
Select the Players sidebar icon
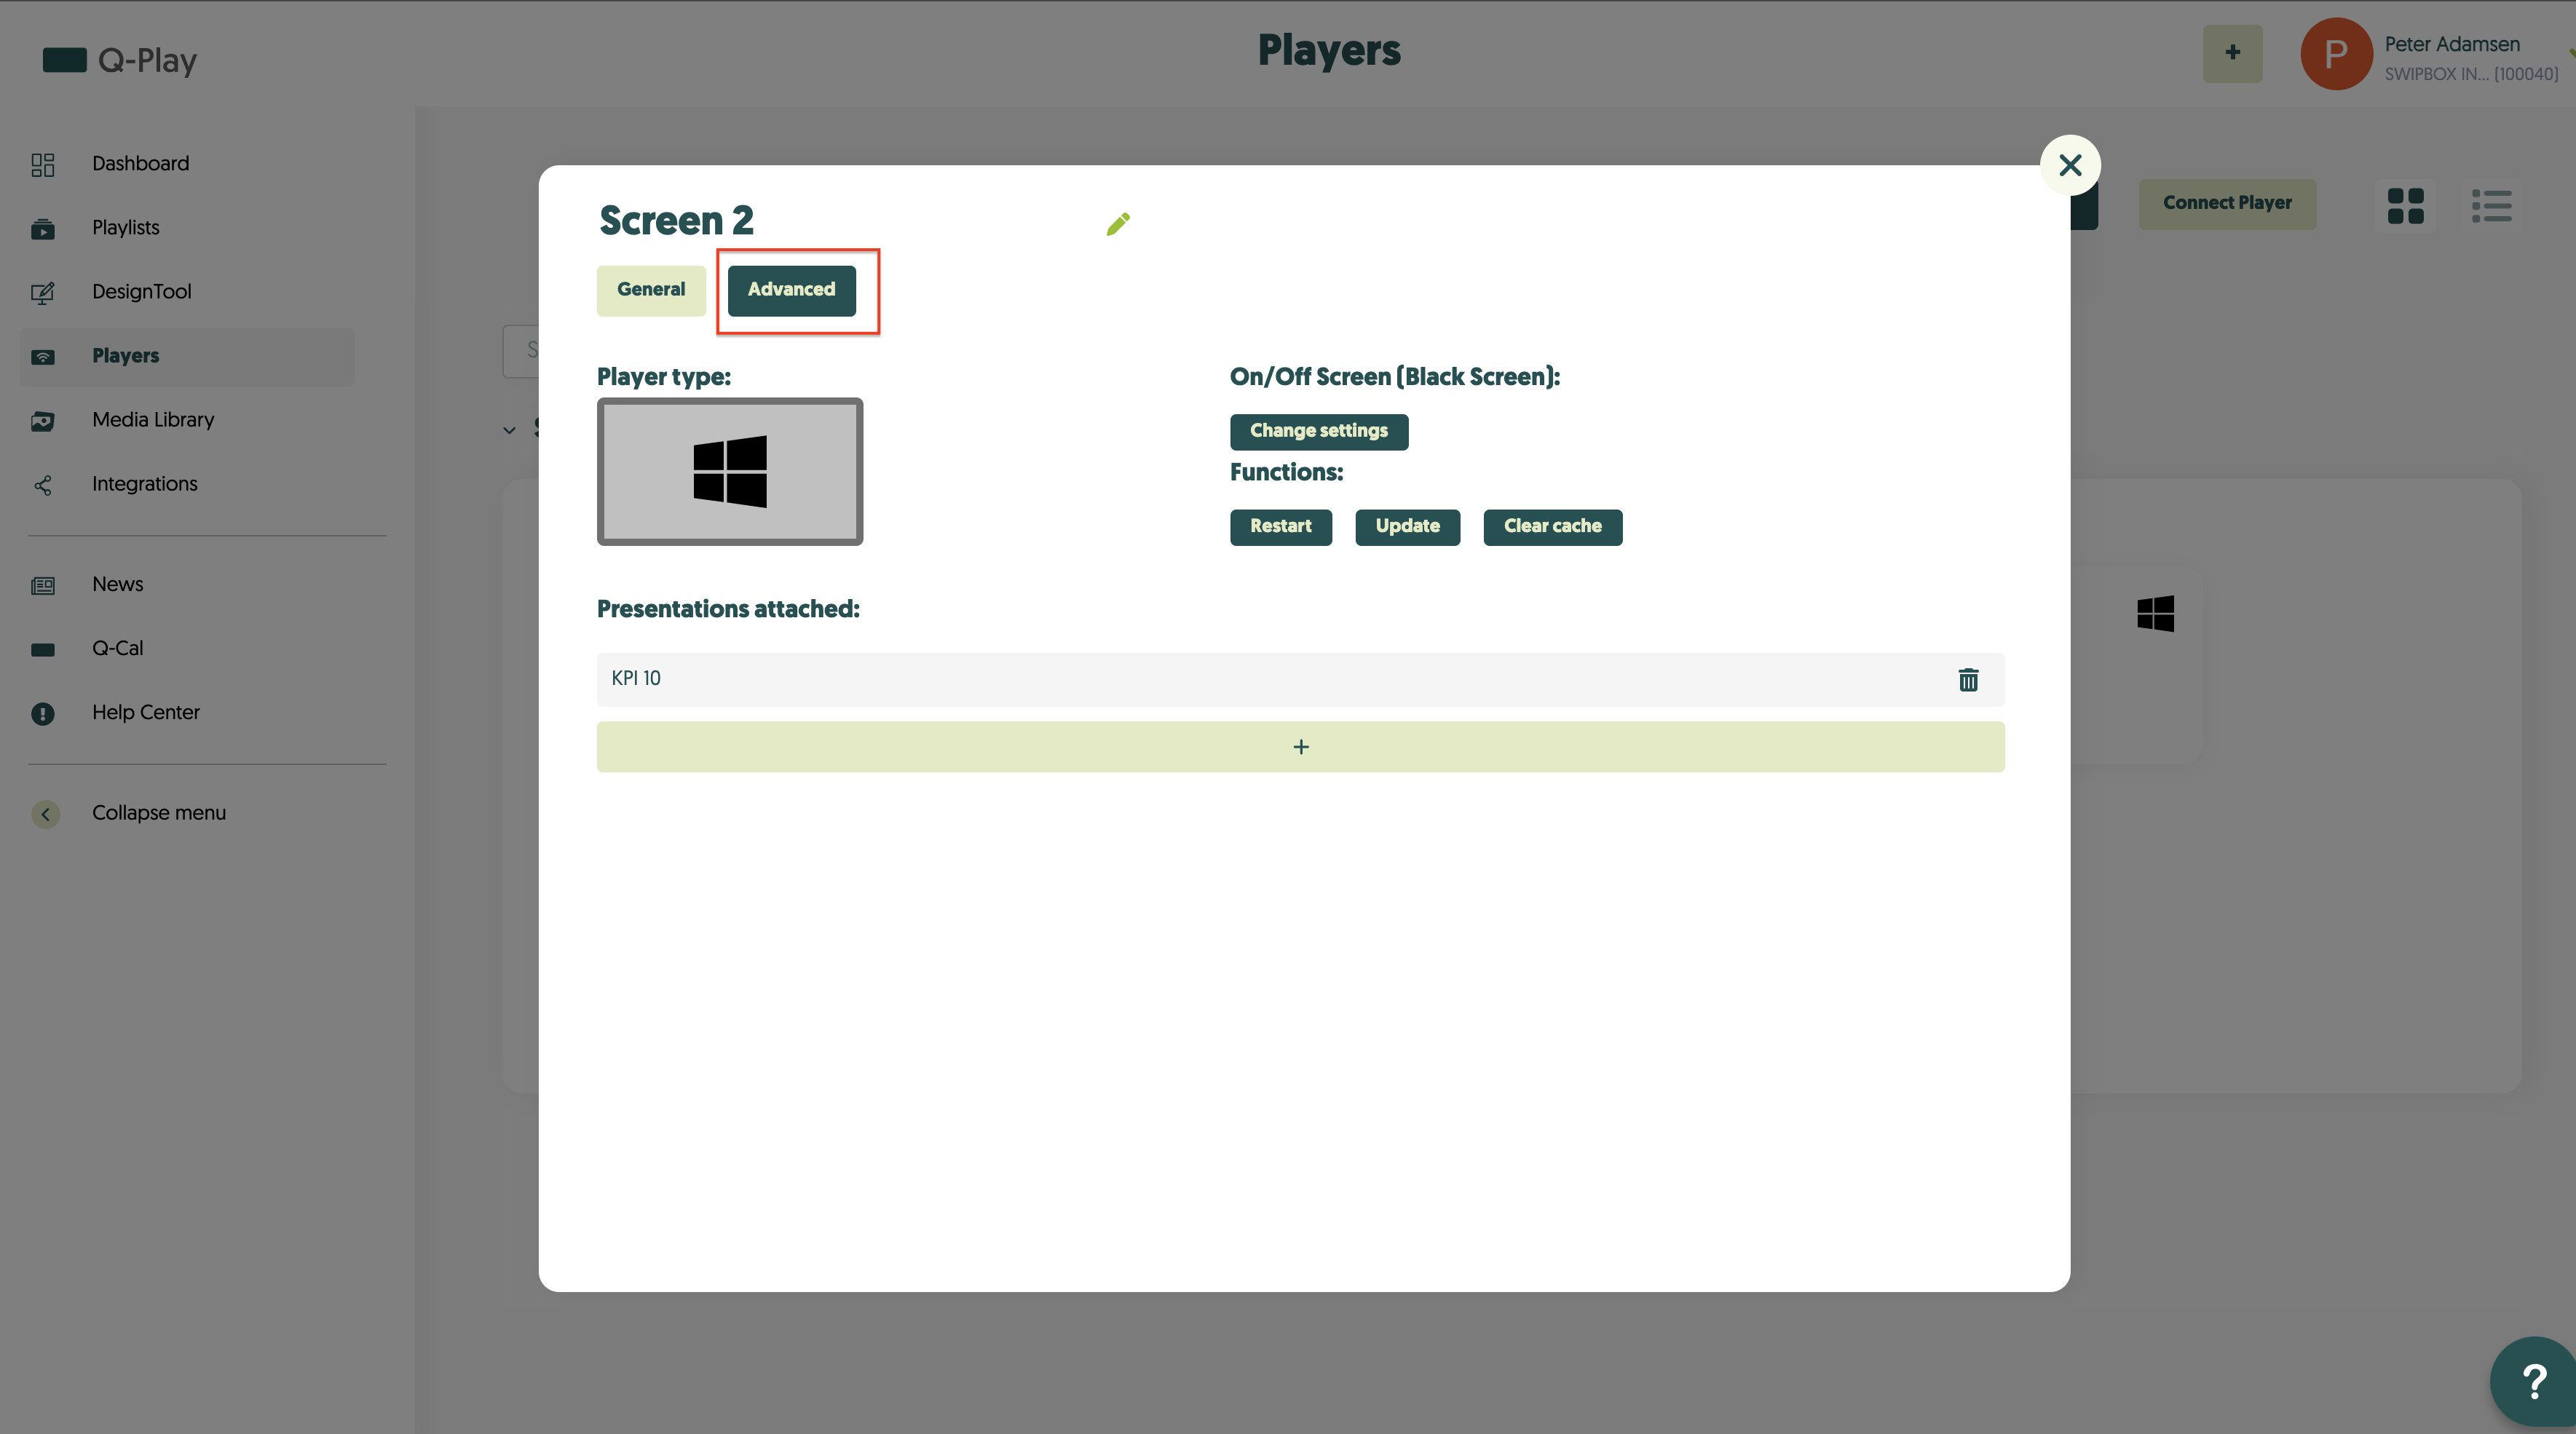[x=43, y=357]
